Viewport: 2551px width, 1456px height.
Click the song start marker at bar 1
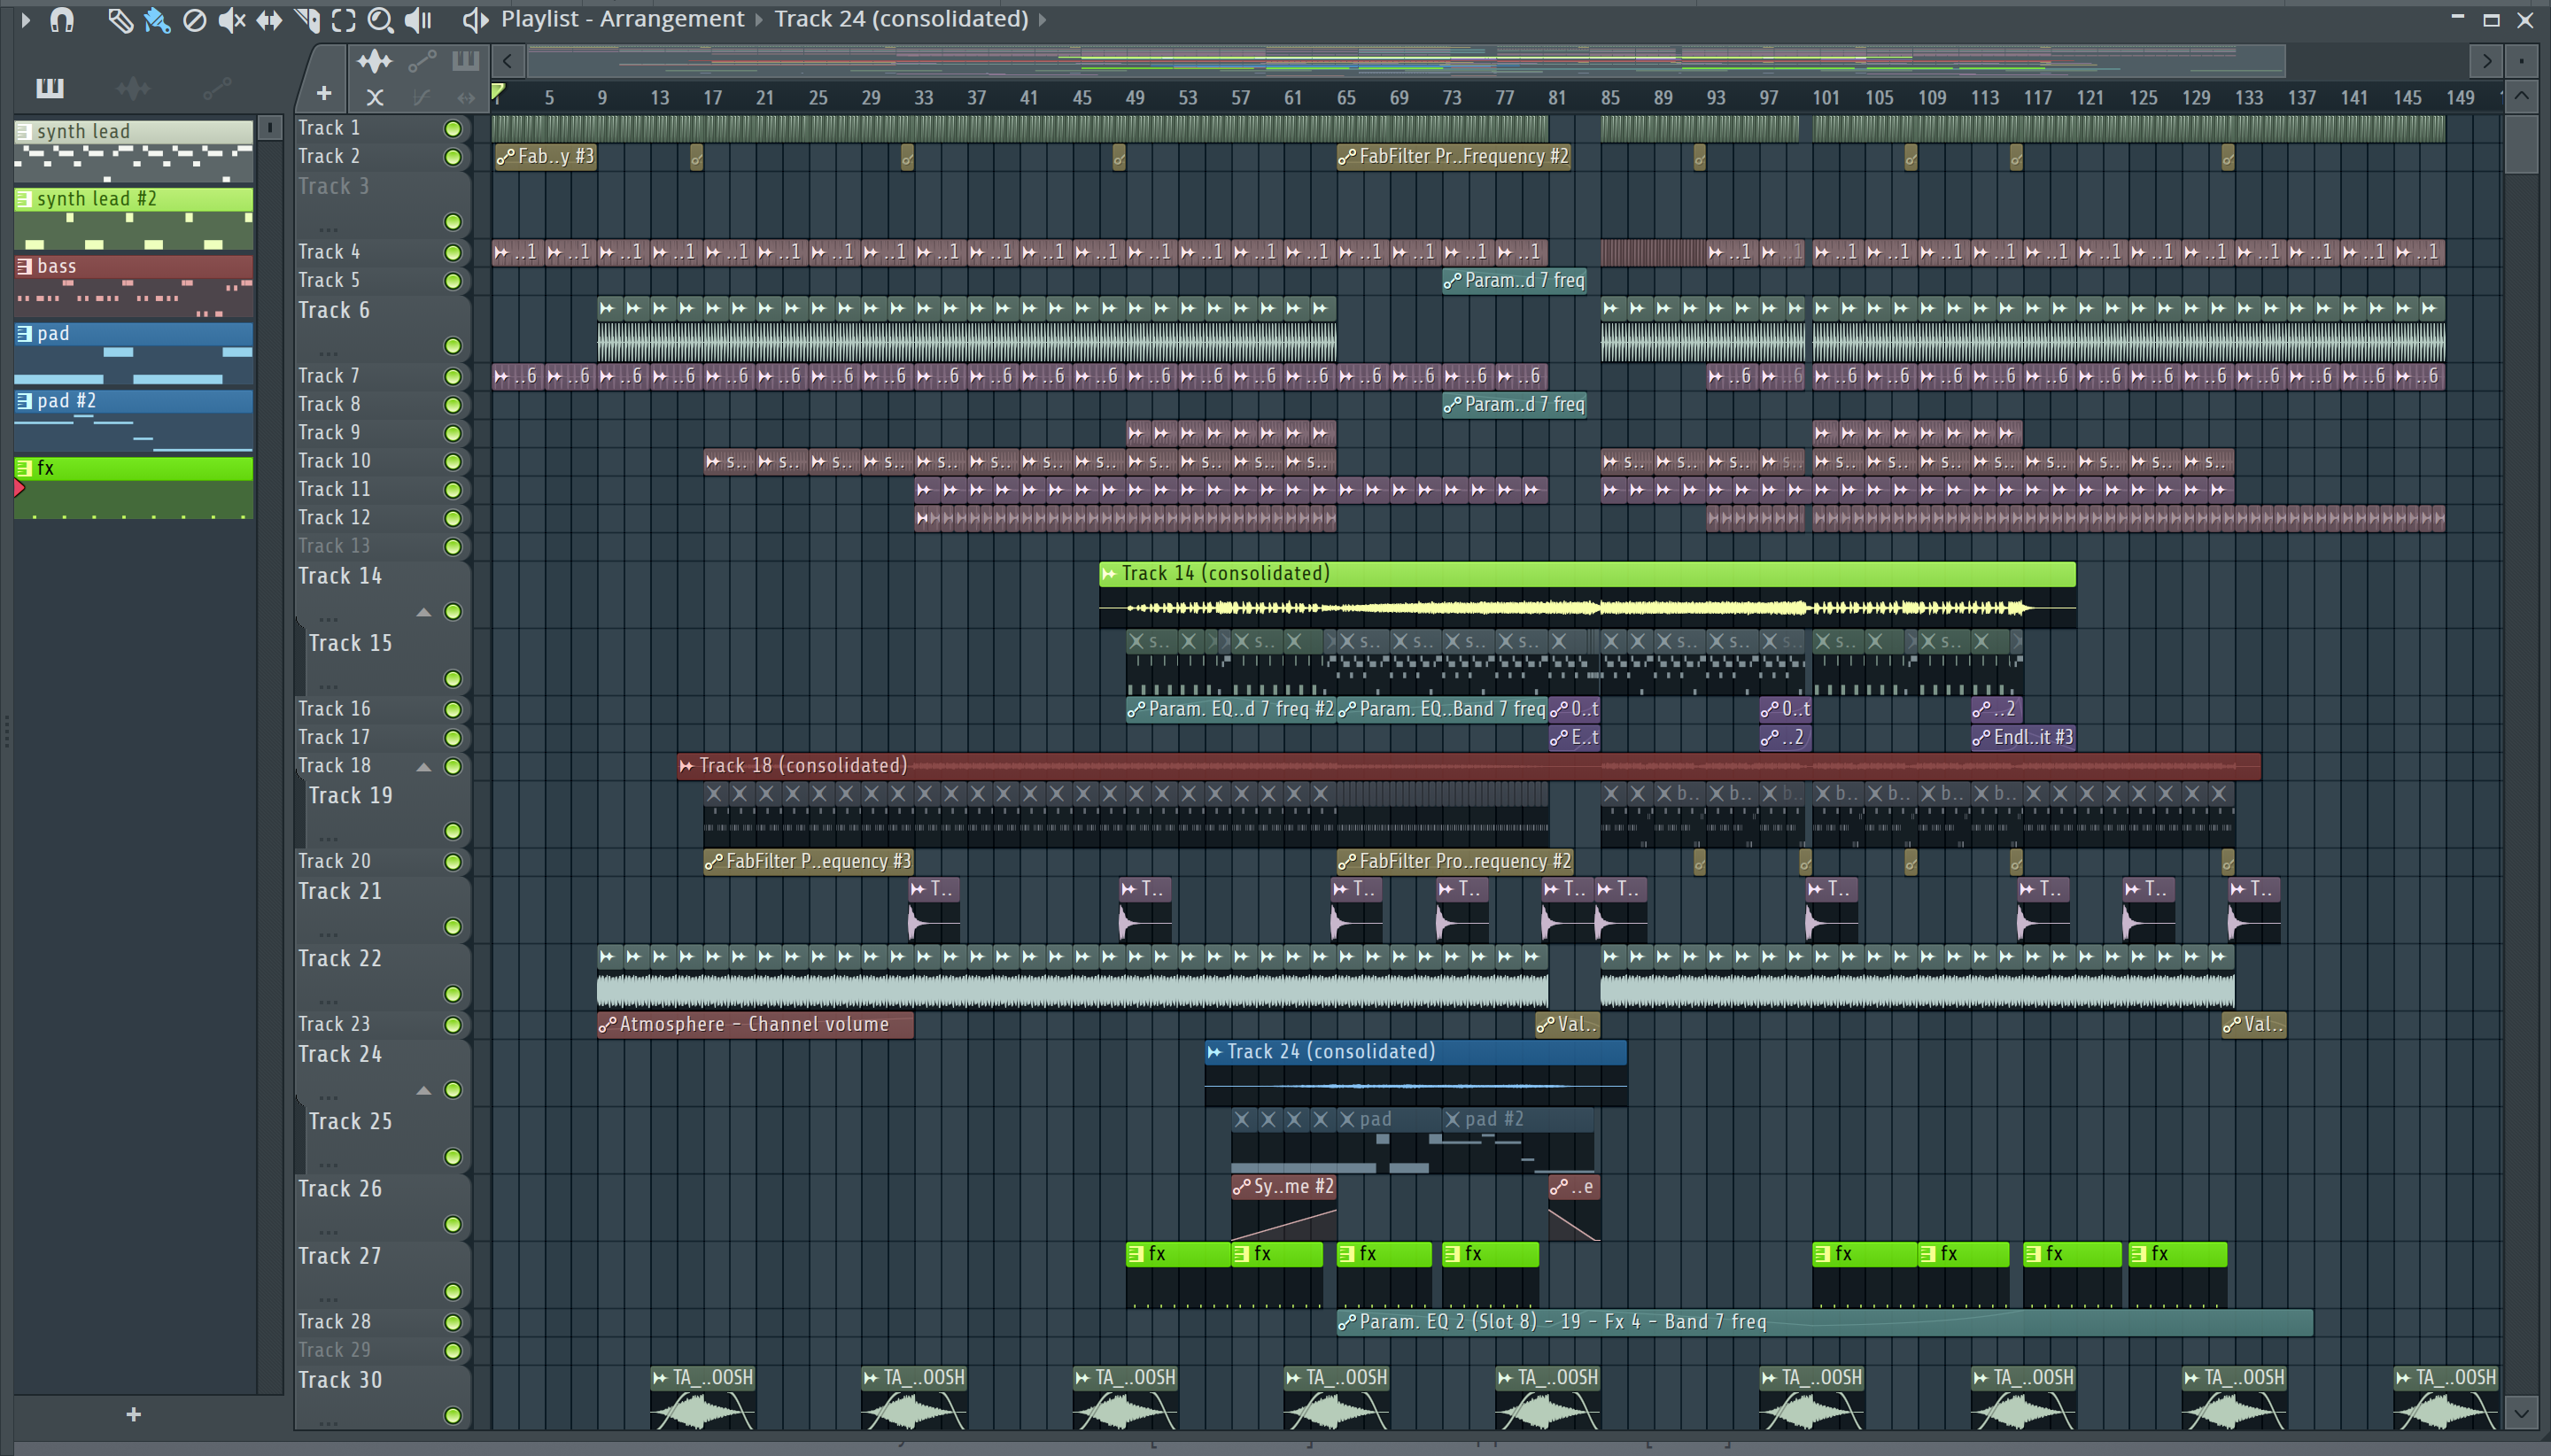pyautogui.click(x=498, y=94)
